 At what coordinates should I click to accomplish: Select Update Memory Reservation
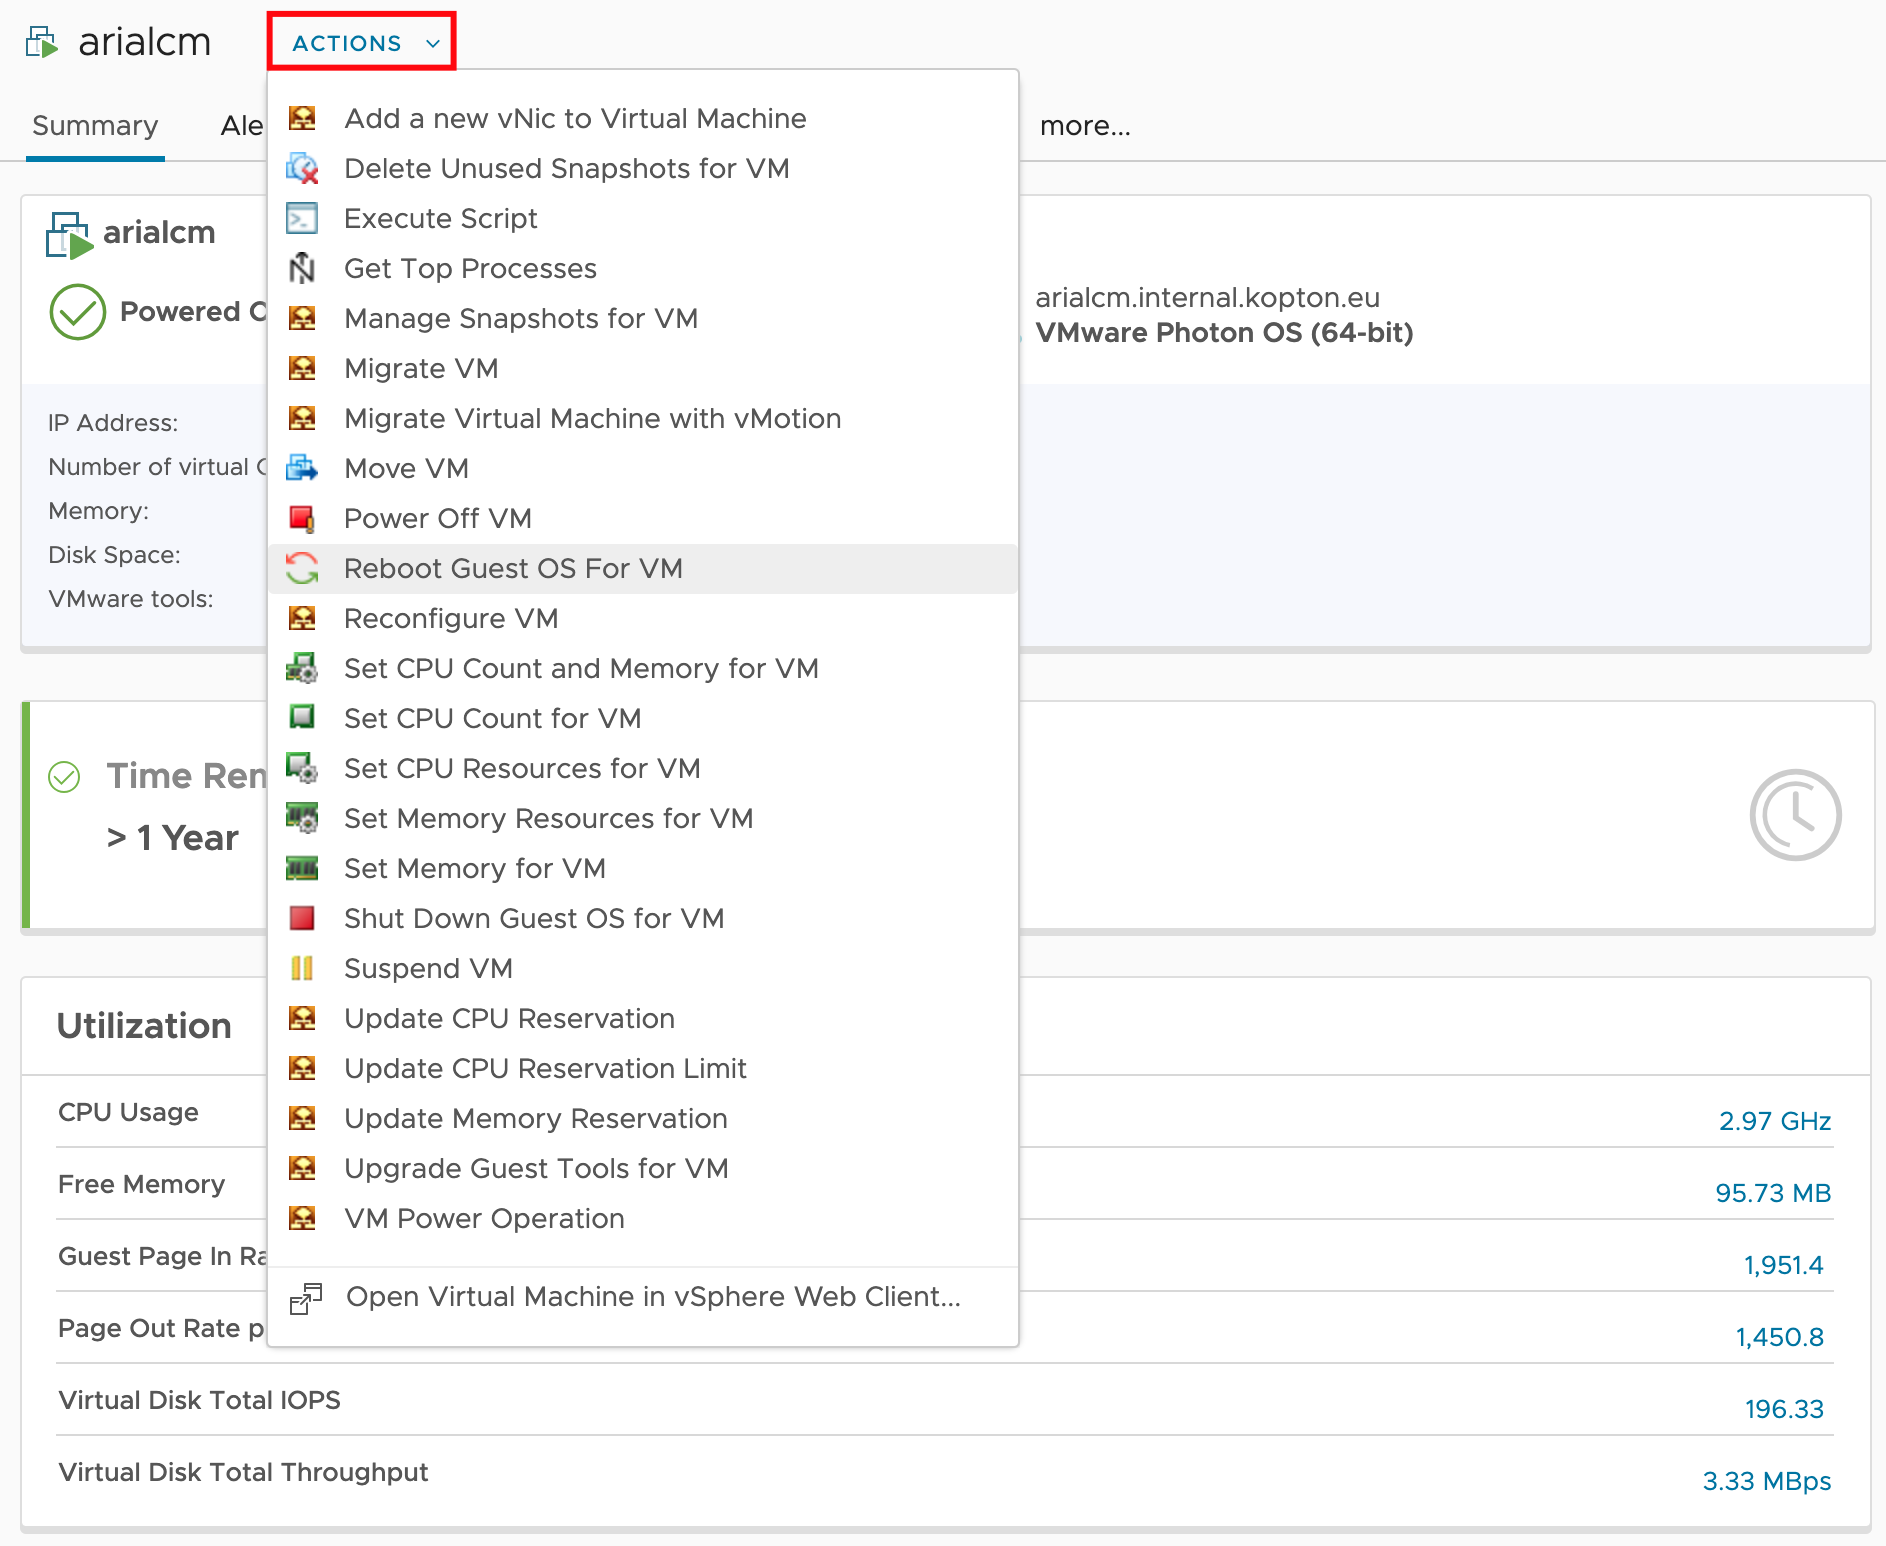point(643,1118)
